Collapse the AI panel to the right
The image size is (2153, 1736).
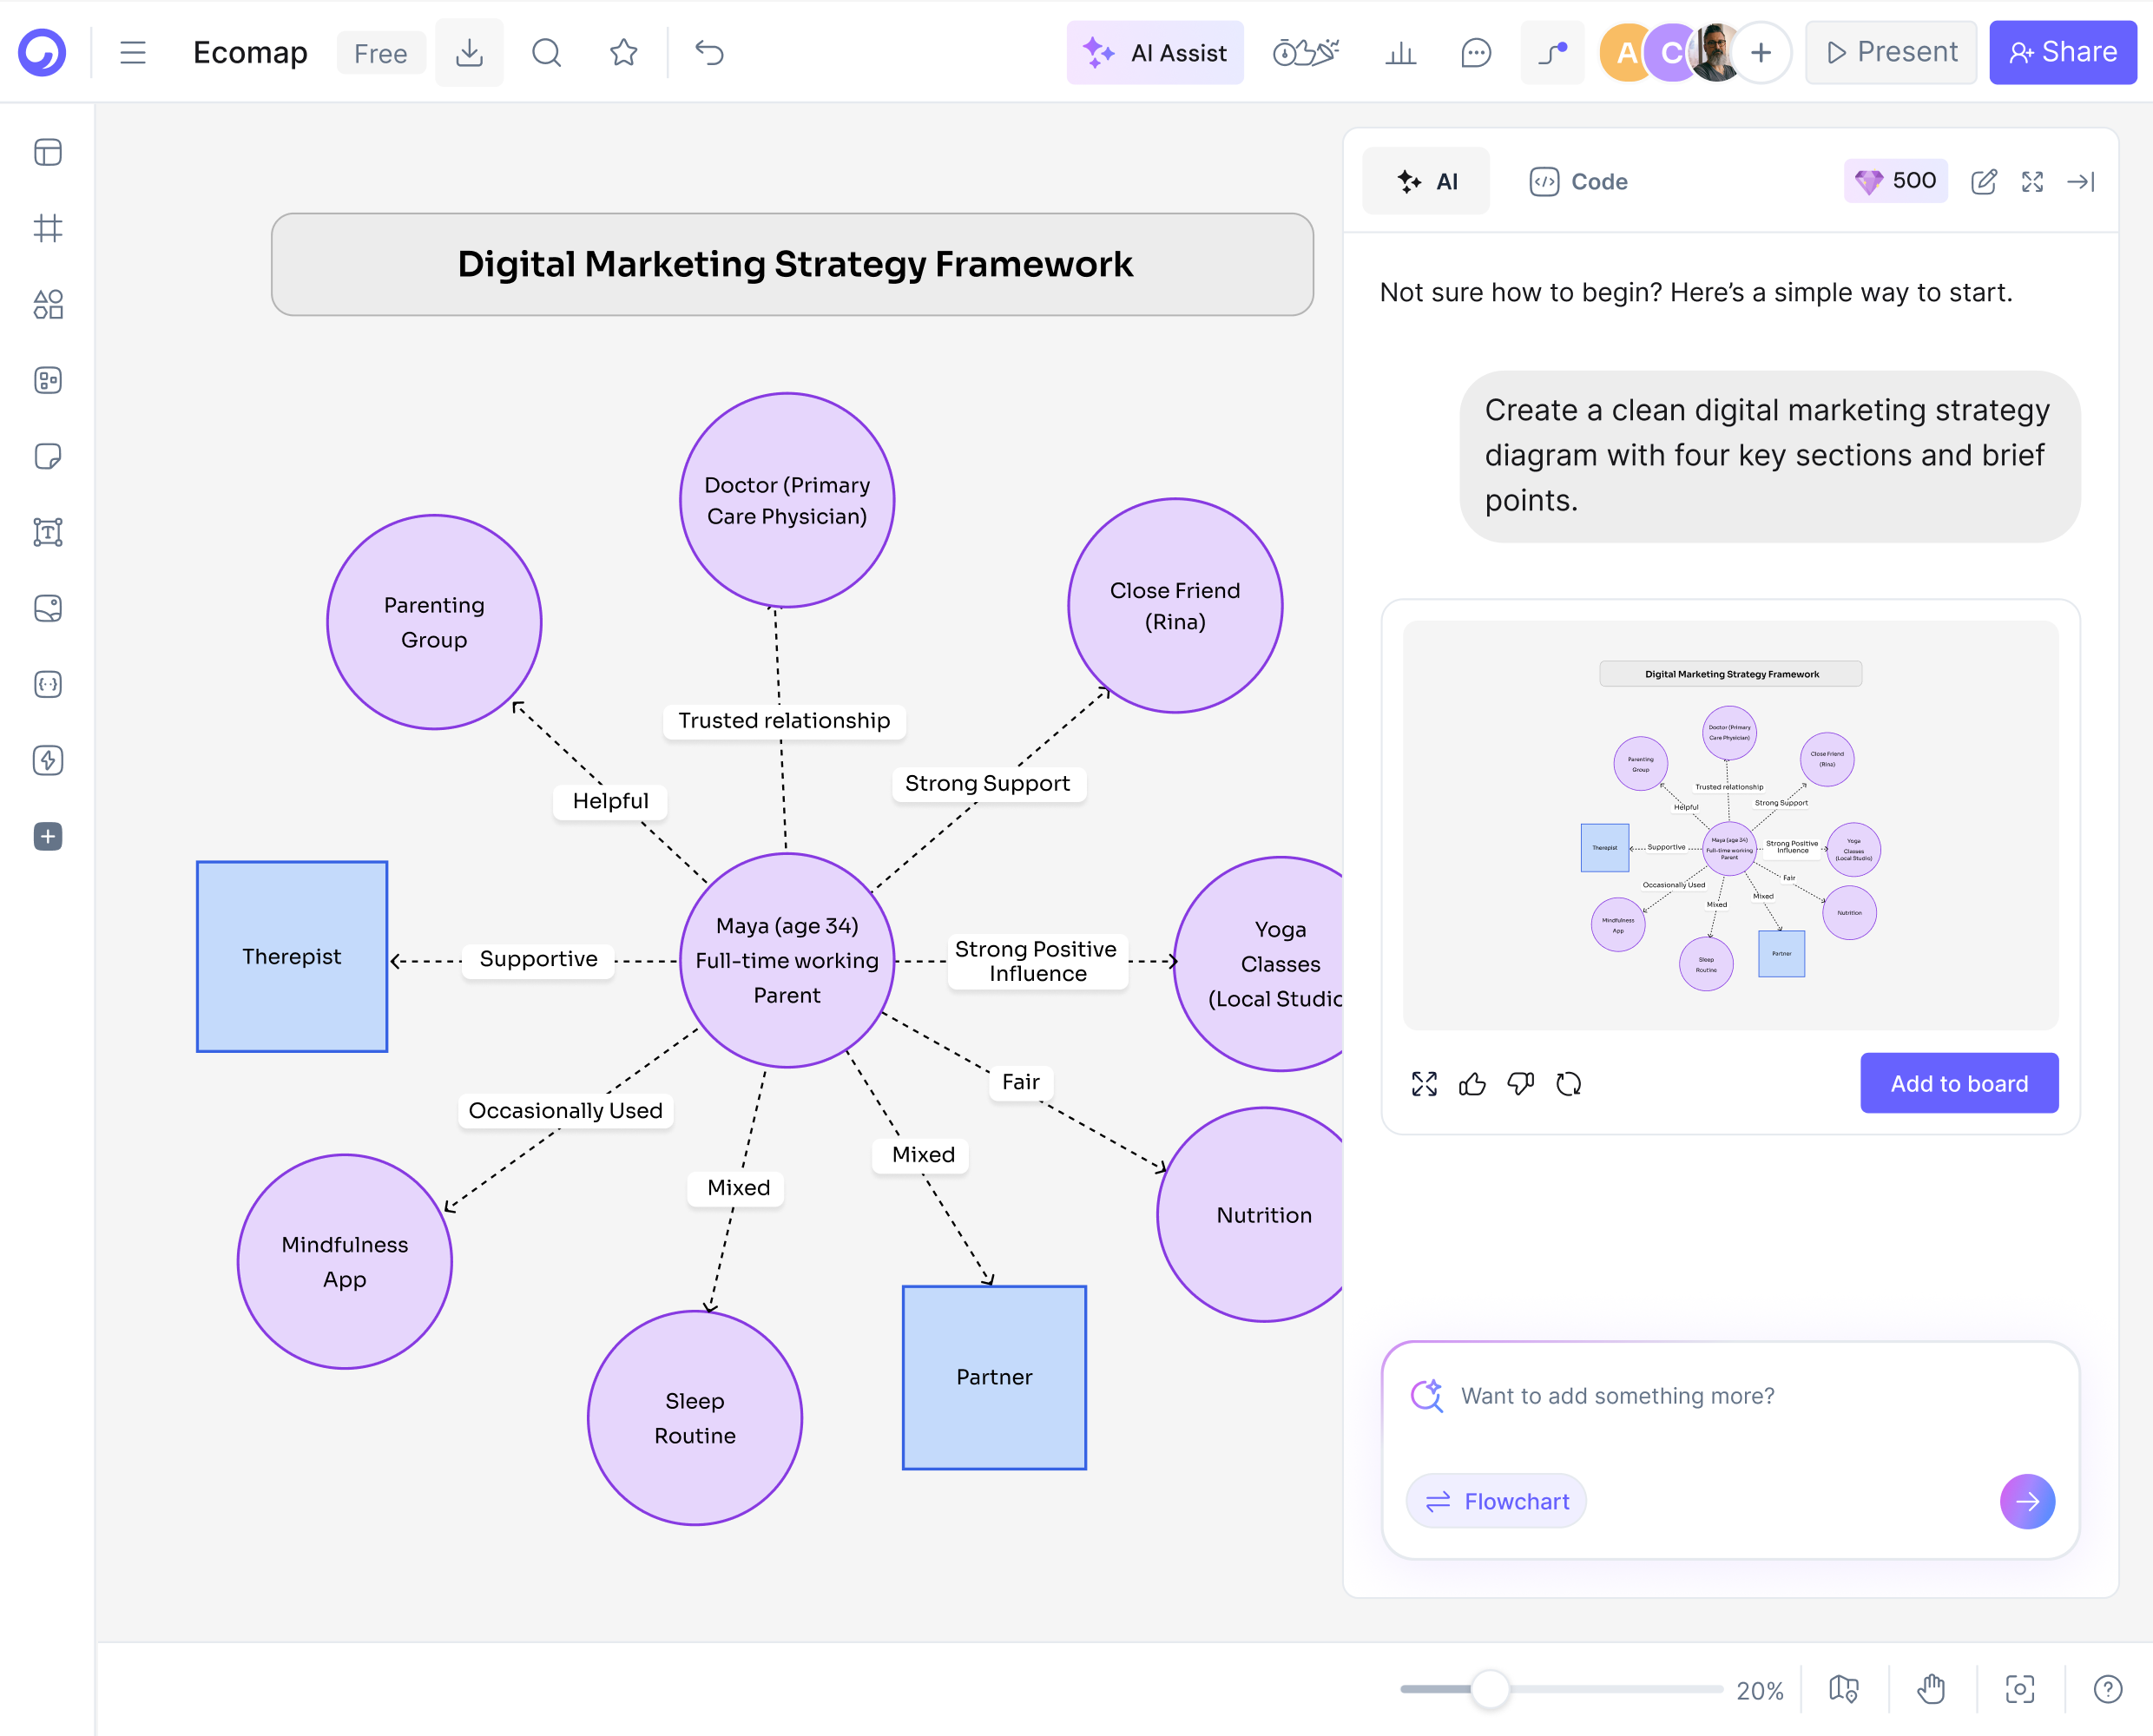point(2081,181)
